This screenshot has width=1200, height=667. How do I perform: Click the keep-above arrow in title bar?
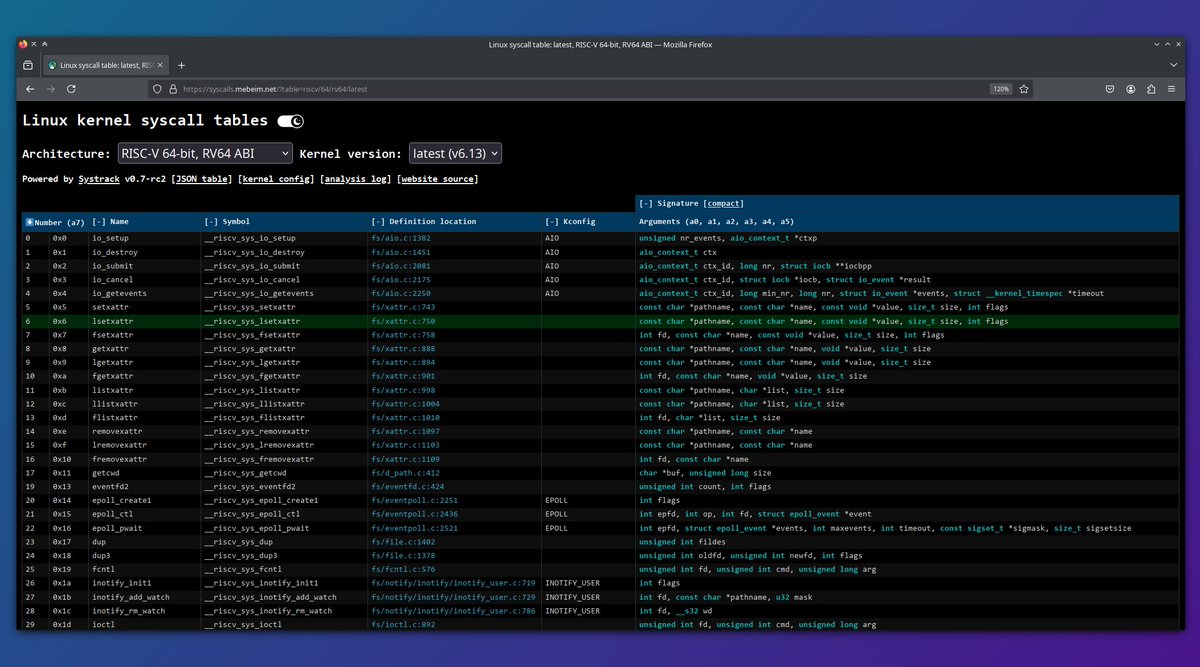coord(45,44)
